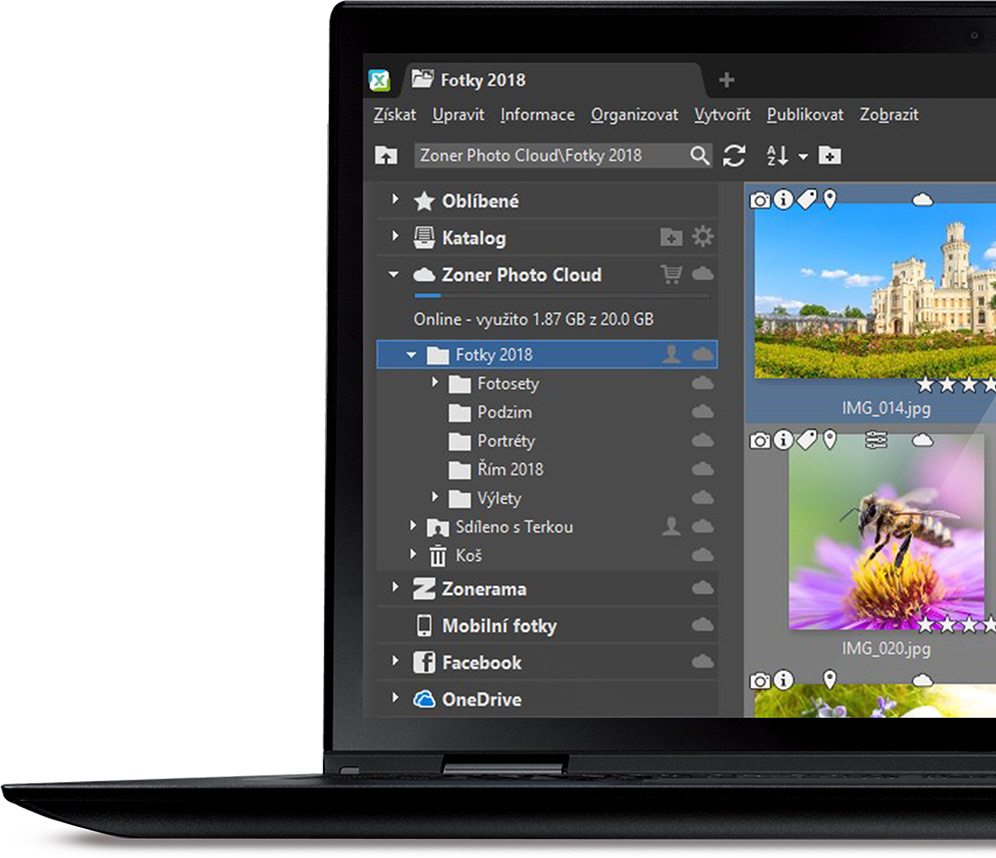Viewport: 996px width, 858px height.
Task: Click cloud icon on Fotky 2018 row
Action: click(703, 354)
